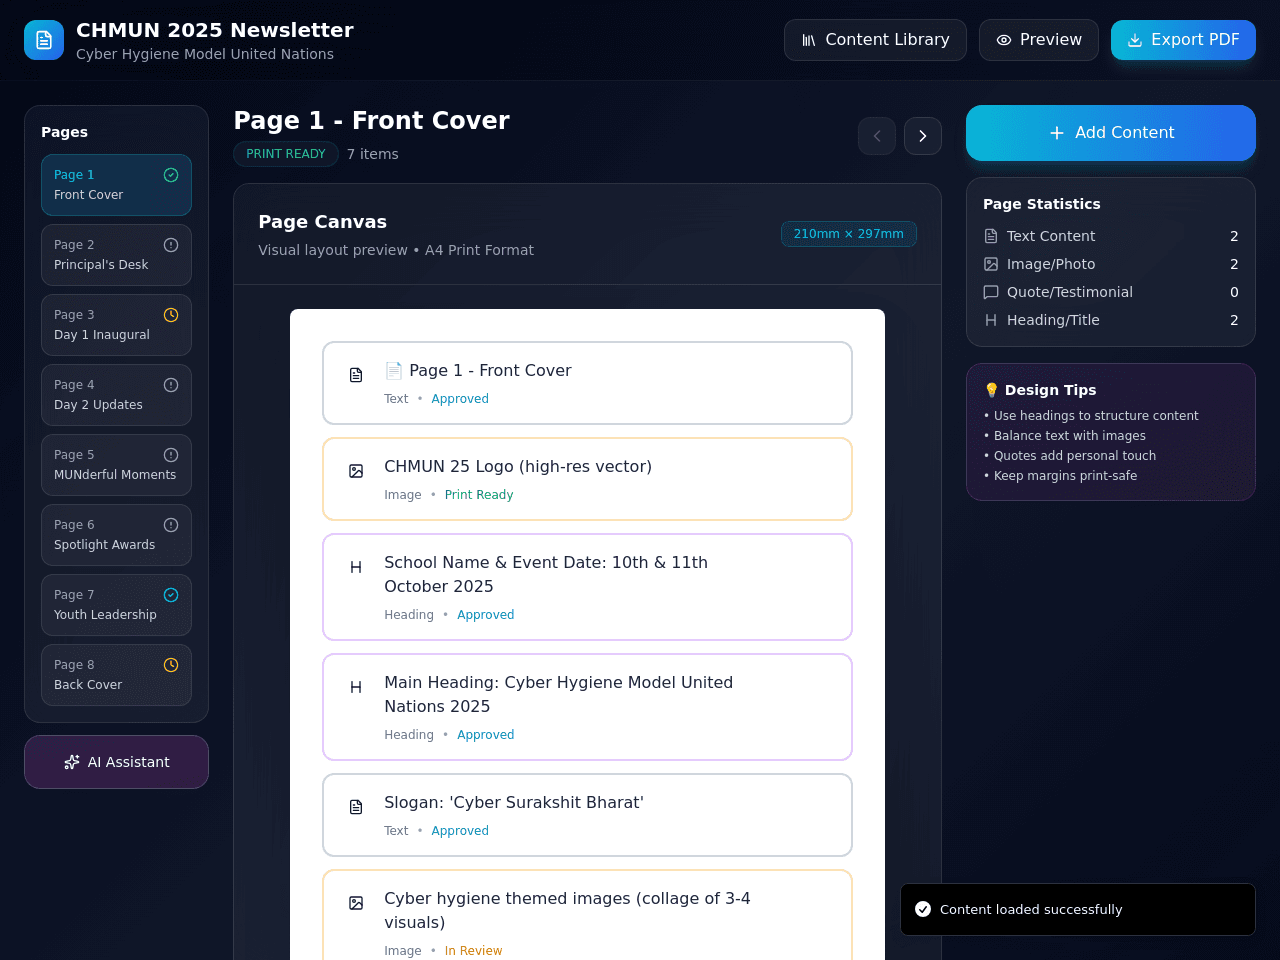1280x960 pixels.
Task: Select the School Name & Event Date heading
Action: pyautogui.click(x=587, y=587)
